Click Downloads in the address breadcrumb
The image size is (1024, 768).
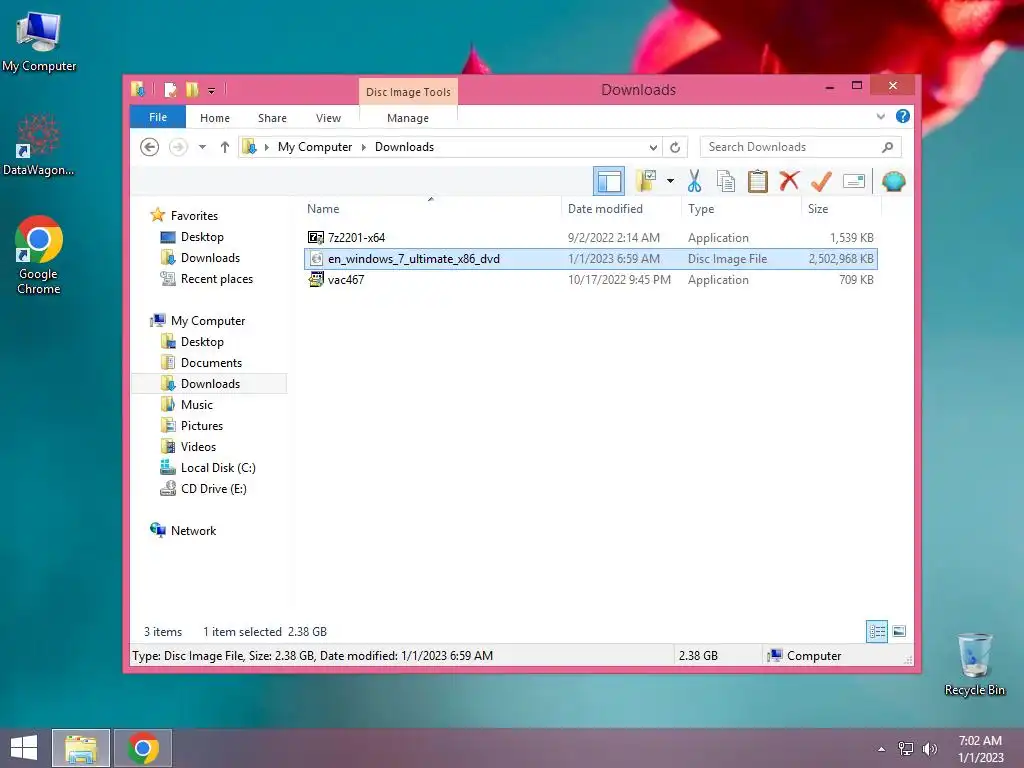[404, 147]
